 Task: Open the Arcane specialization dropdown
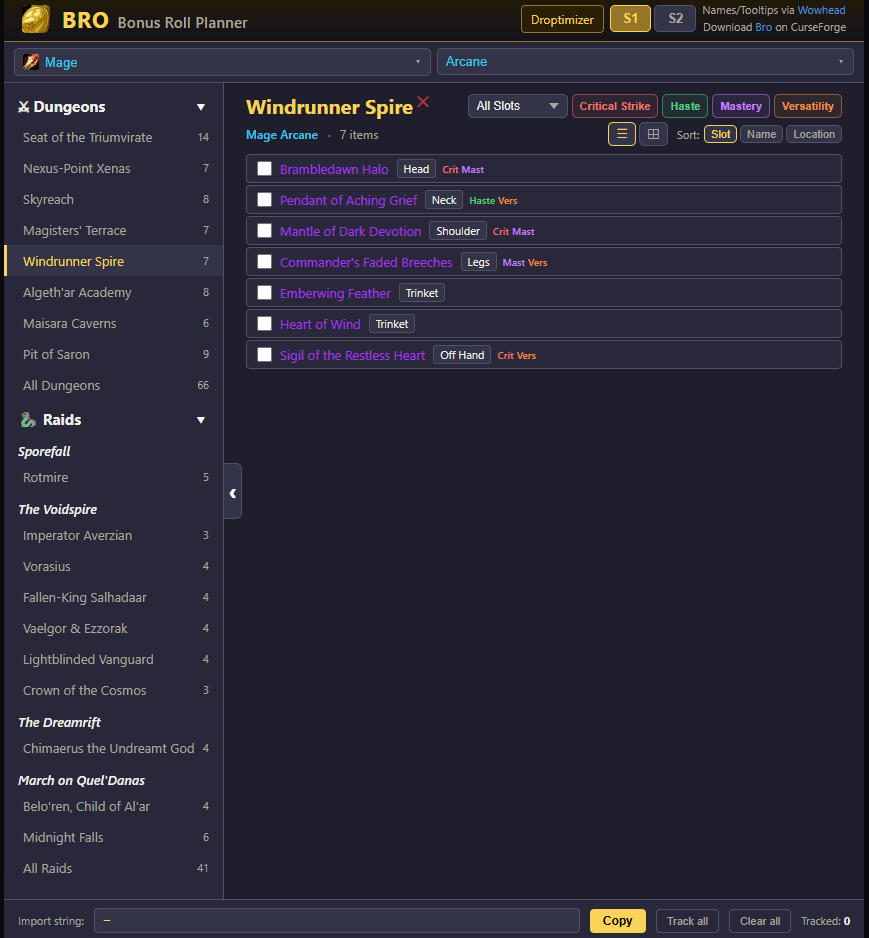point(645,62)
